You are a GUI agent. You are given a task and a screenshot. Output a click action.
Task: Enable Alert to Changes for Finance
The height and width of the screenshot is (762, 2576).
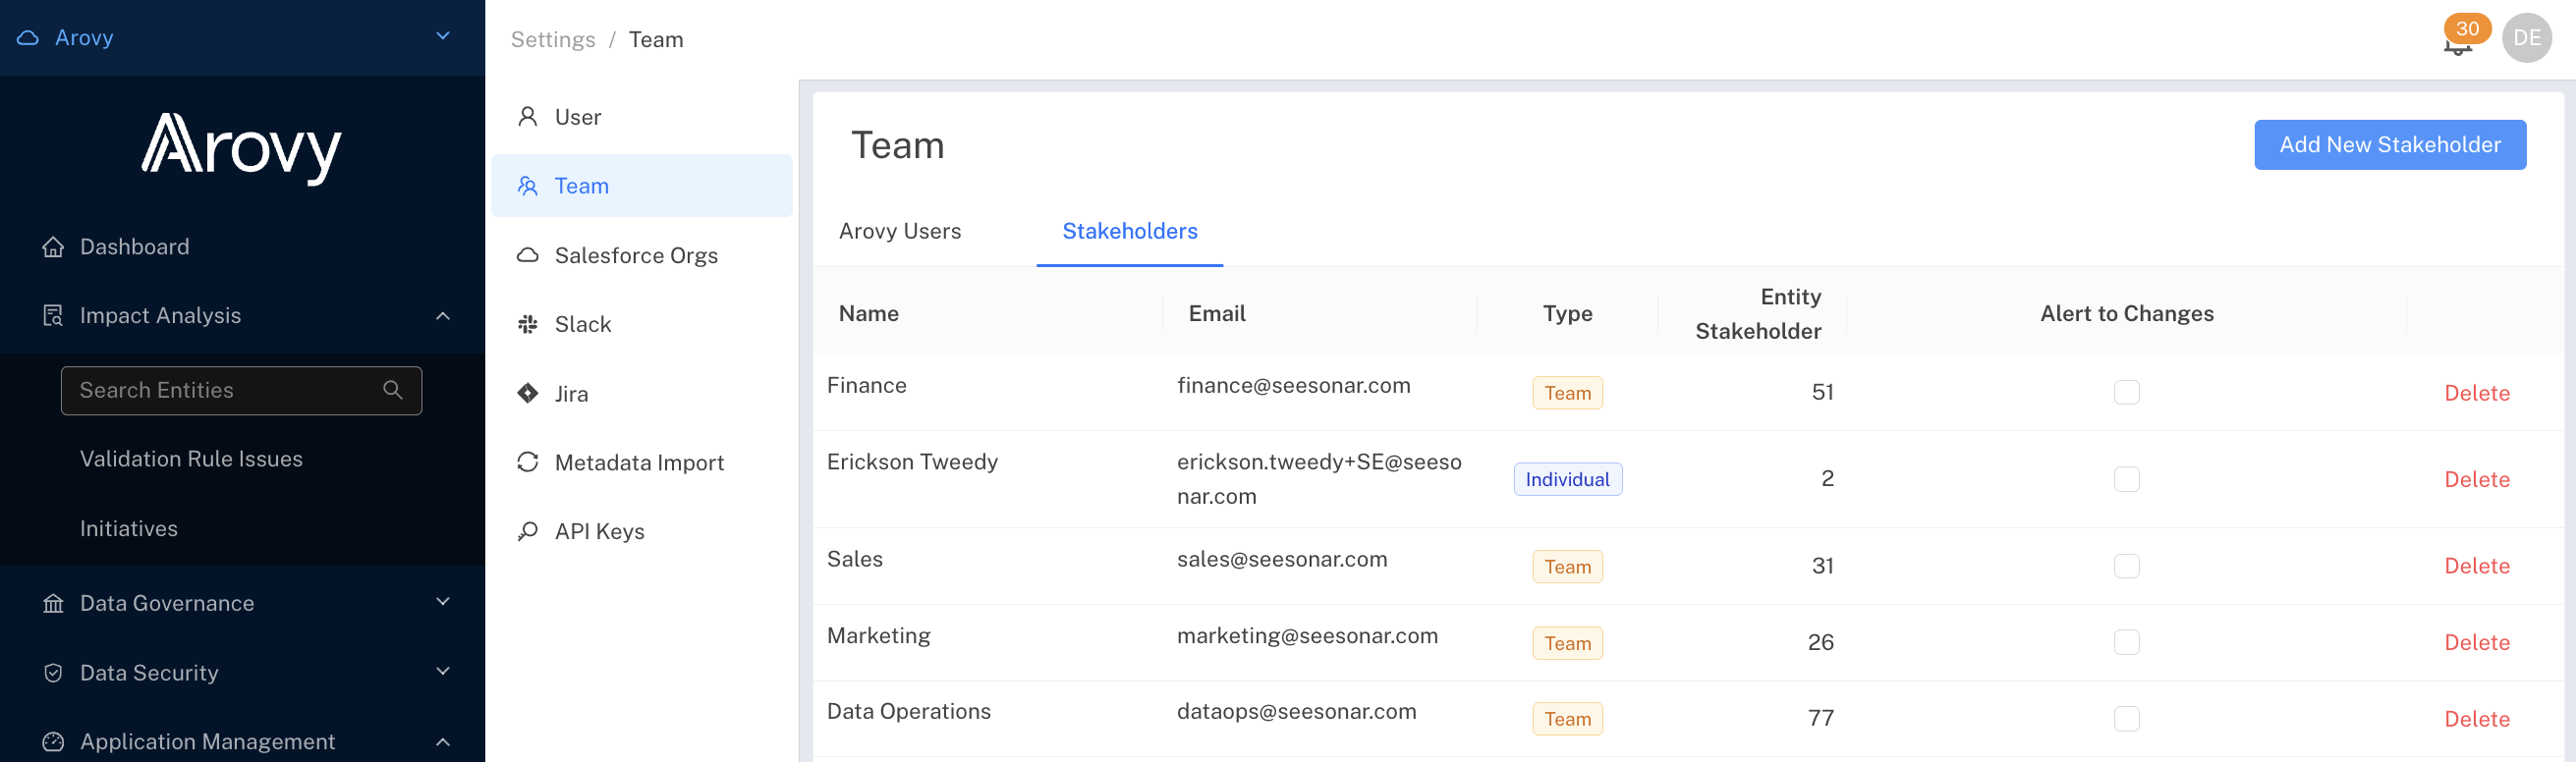point(2127,393)
